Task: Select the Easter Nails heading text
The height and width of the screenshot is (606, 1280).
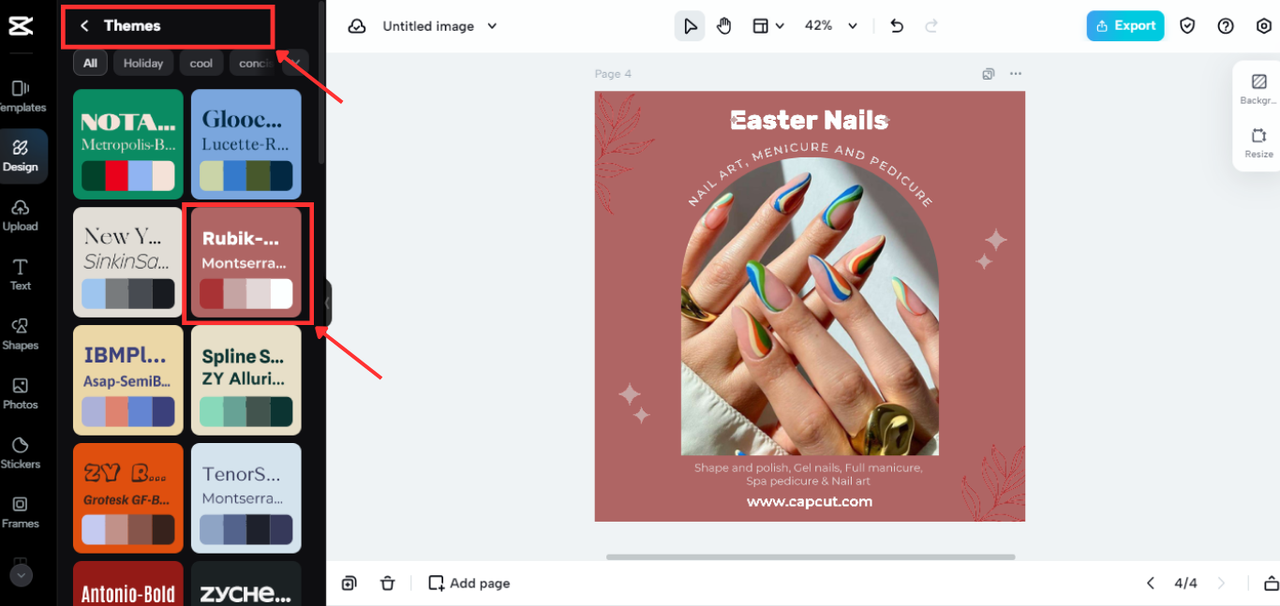Action: tap(809, 121)
